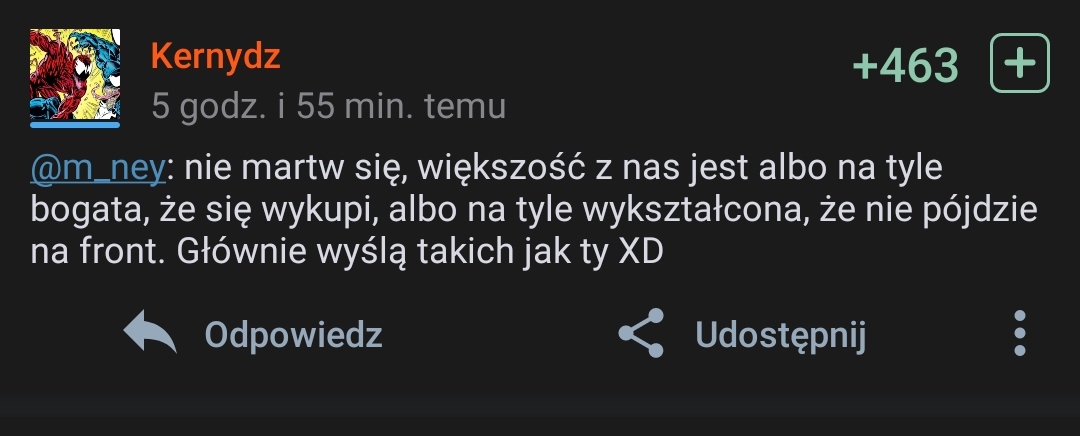Viewport: 1080px width, 436px height.
Task: Click the share network icon
Action: click(641, 333)
